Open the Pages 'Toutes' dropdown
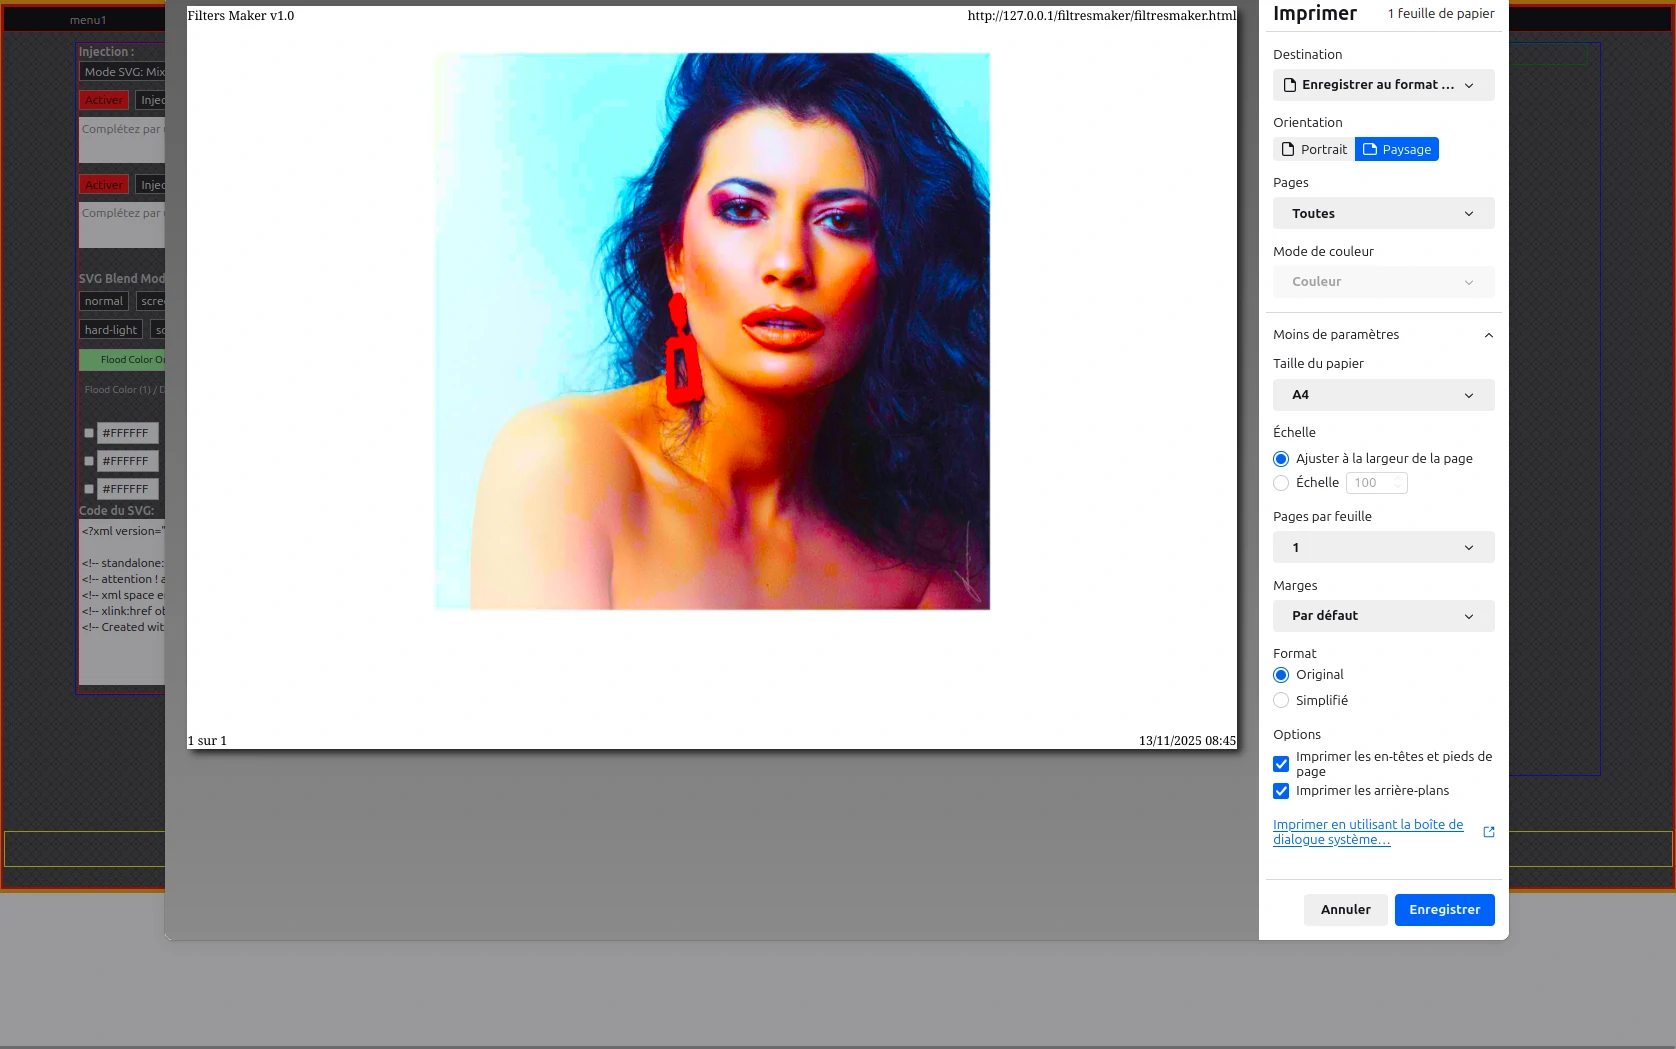This screenshot has height=1049, width=1676. click(x=1383, y=213)
